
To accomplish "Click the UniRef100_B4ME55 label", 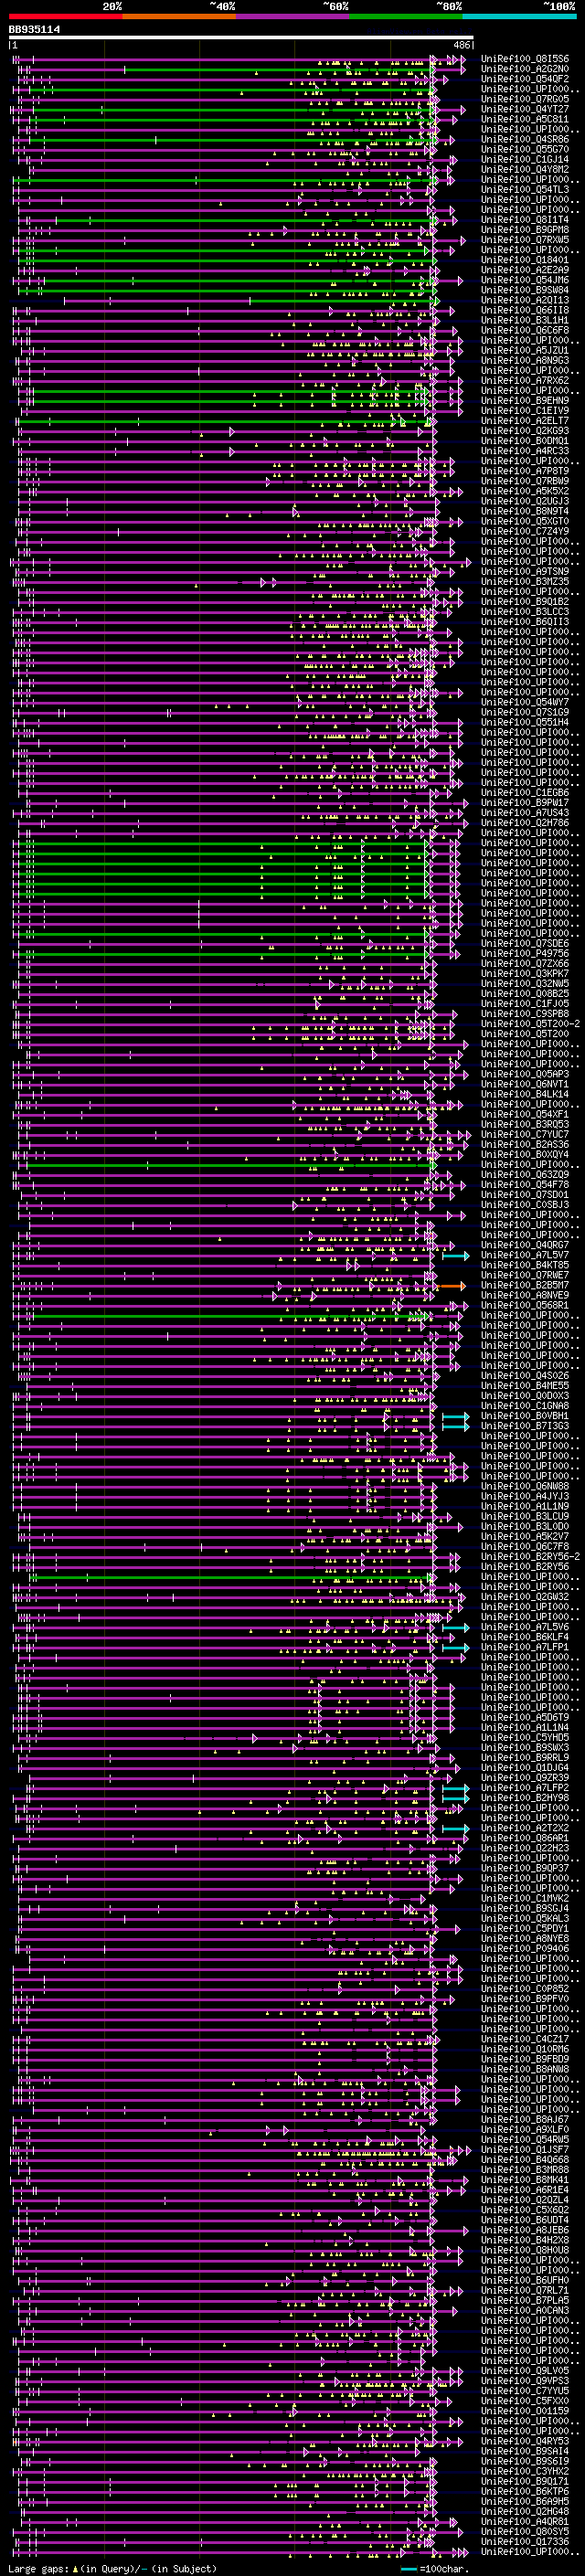I will click(x=524, y=1386).
